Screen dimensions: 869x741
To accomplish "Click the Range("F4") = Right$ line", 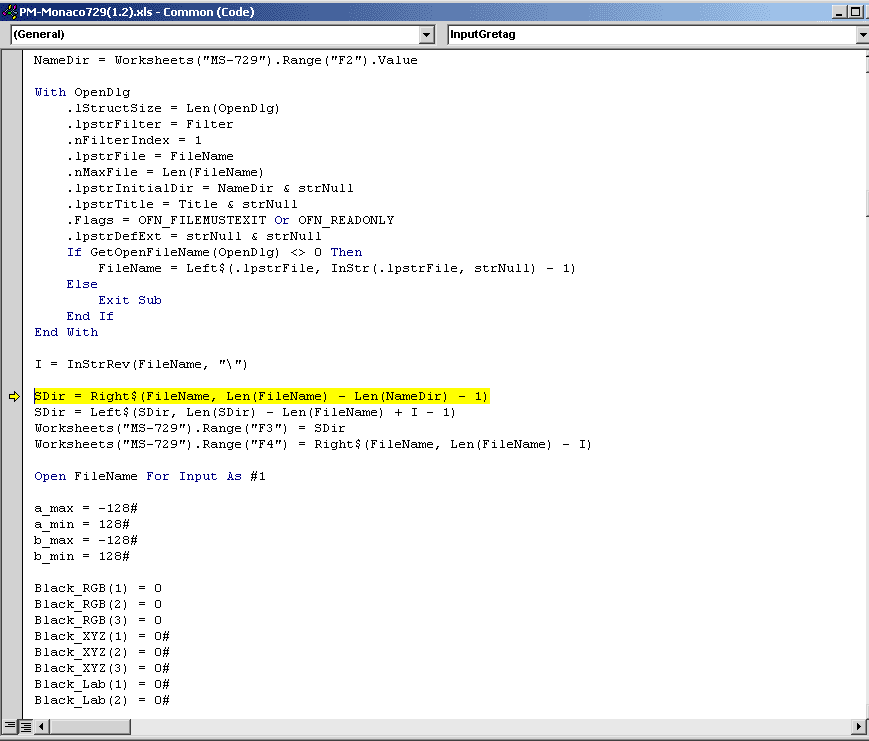I will click(313, 444).
